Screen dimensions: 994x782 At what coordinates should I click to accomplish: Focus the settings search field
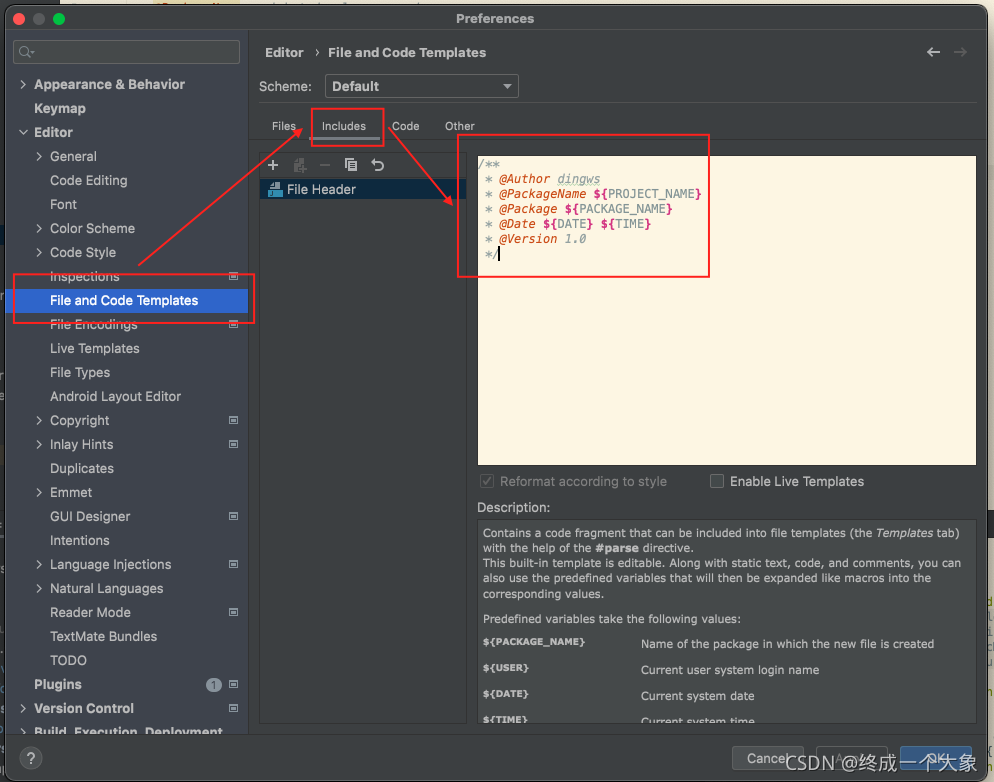coord(126,52)
